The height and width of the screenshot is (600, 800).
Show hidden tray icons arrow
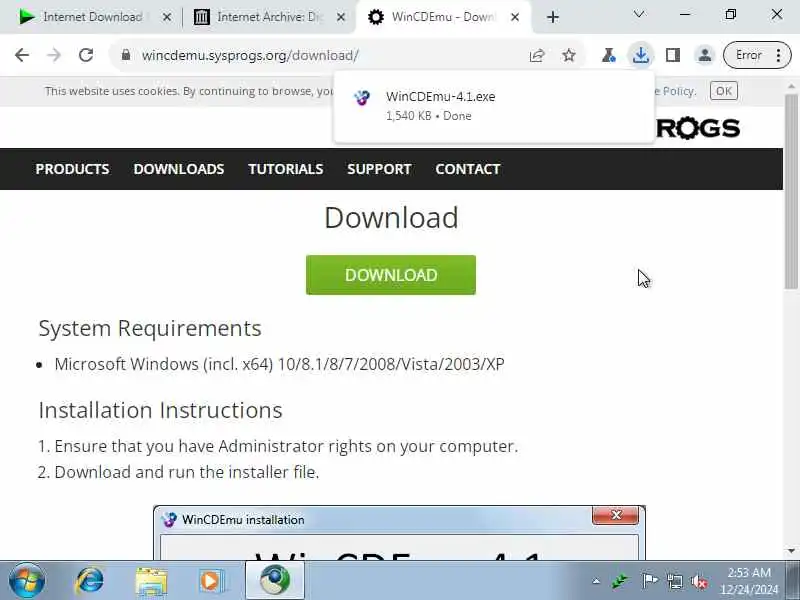(x=595, y=581)
